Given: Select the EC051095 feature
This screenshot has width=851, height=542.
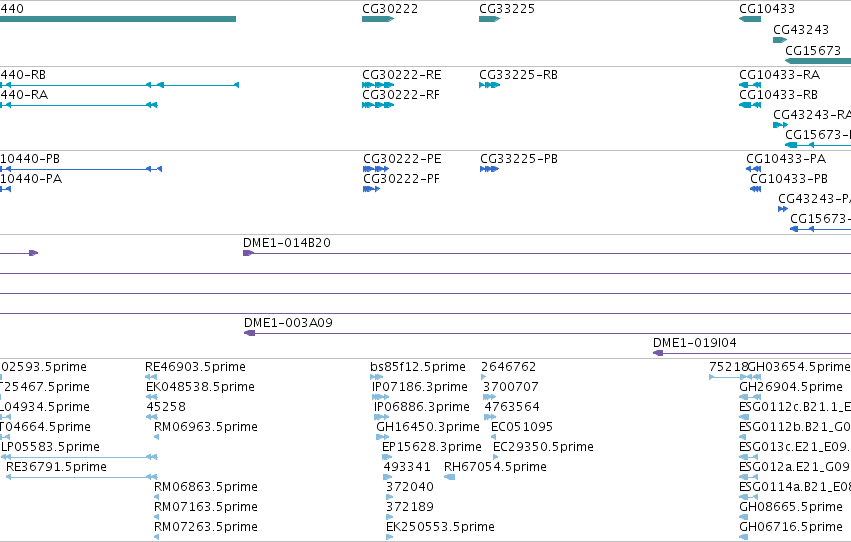Looking at the screenshot, I should (493, 437).
